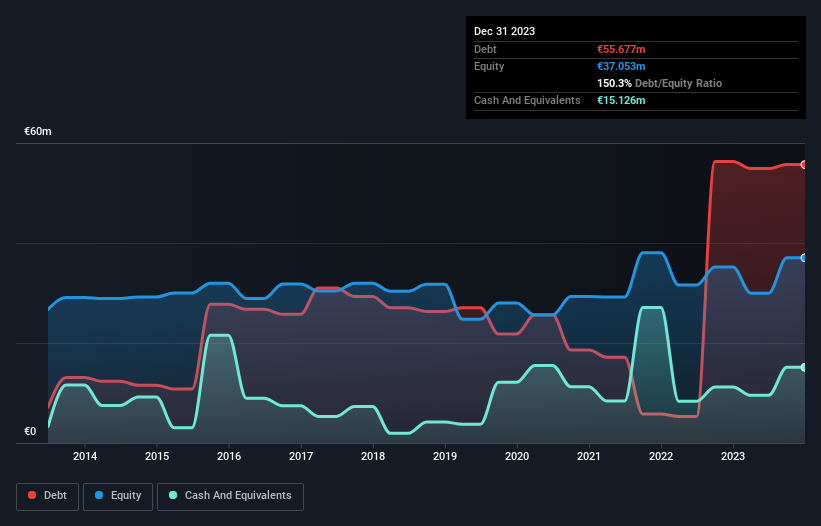Select the 2015 x-axis label

(157, 456)
